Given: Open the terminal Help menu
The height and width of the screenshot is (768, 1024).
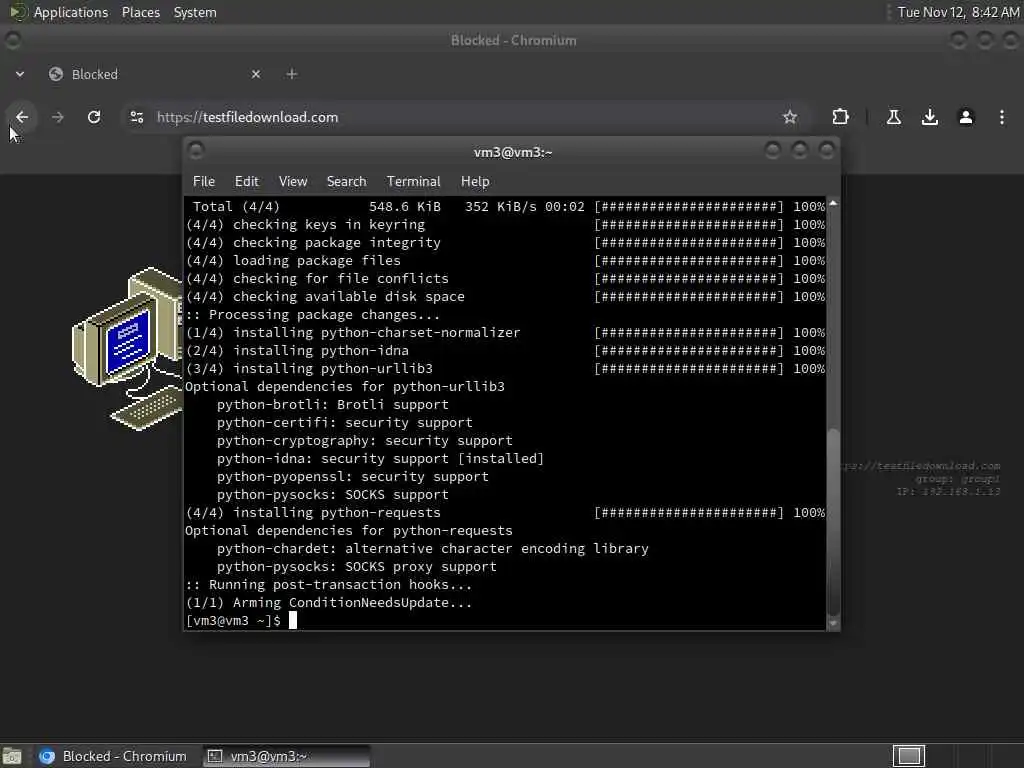Looking at the screenshot, I should 475,182.
